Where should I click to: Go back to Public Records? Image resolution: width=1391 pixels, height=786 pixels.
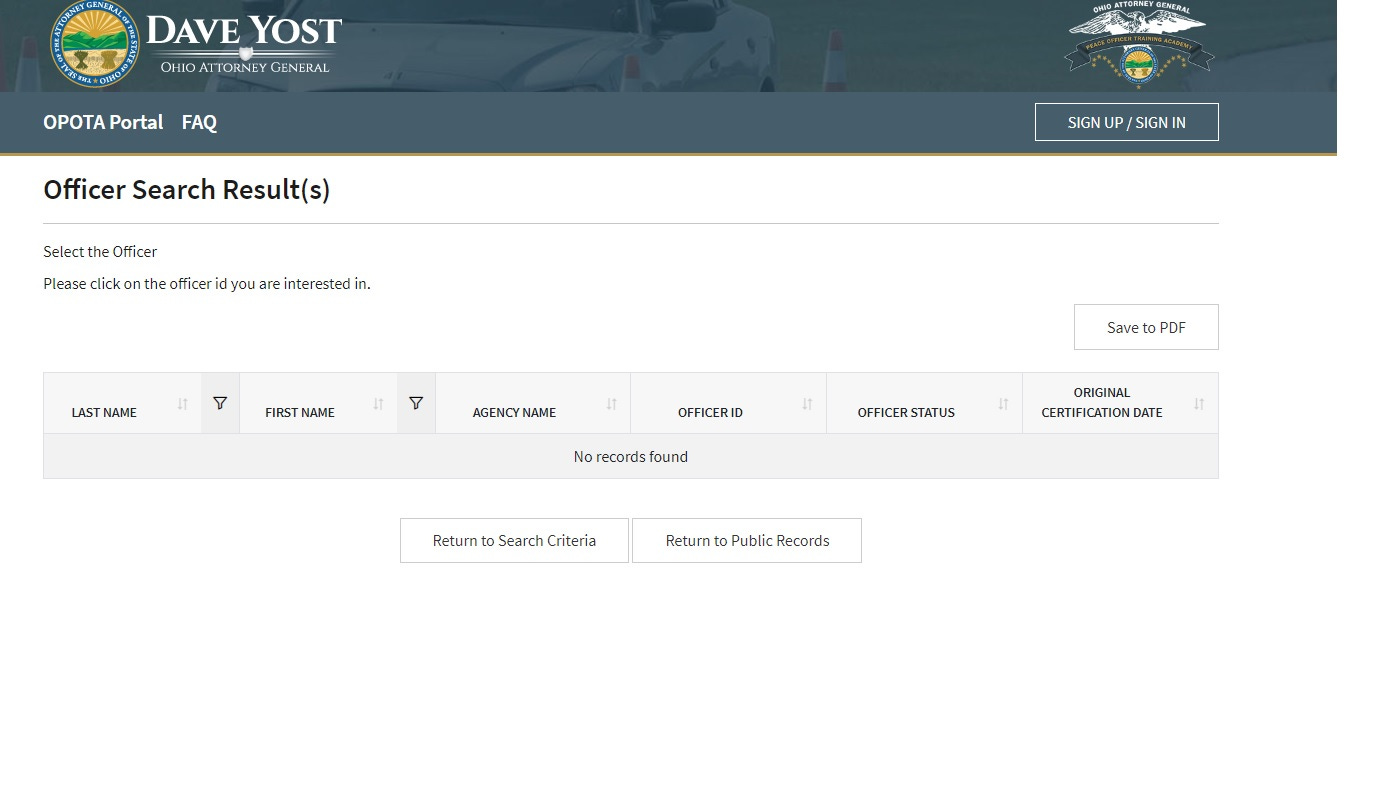(x=747, y=540)
